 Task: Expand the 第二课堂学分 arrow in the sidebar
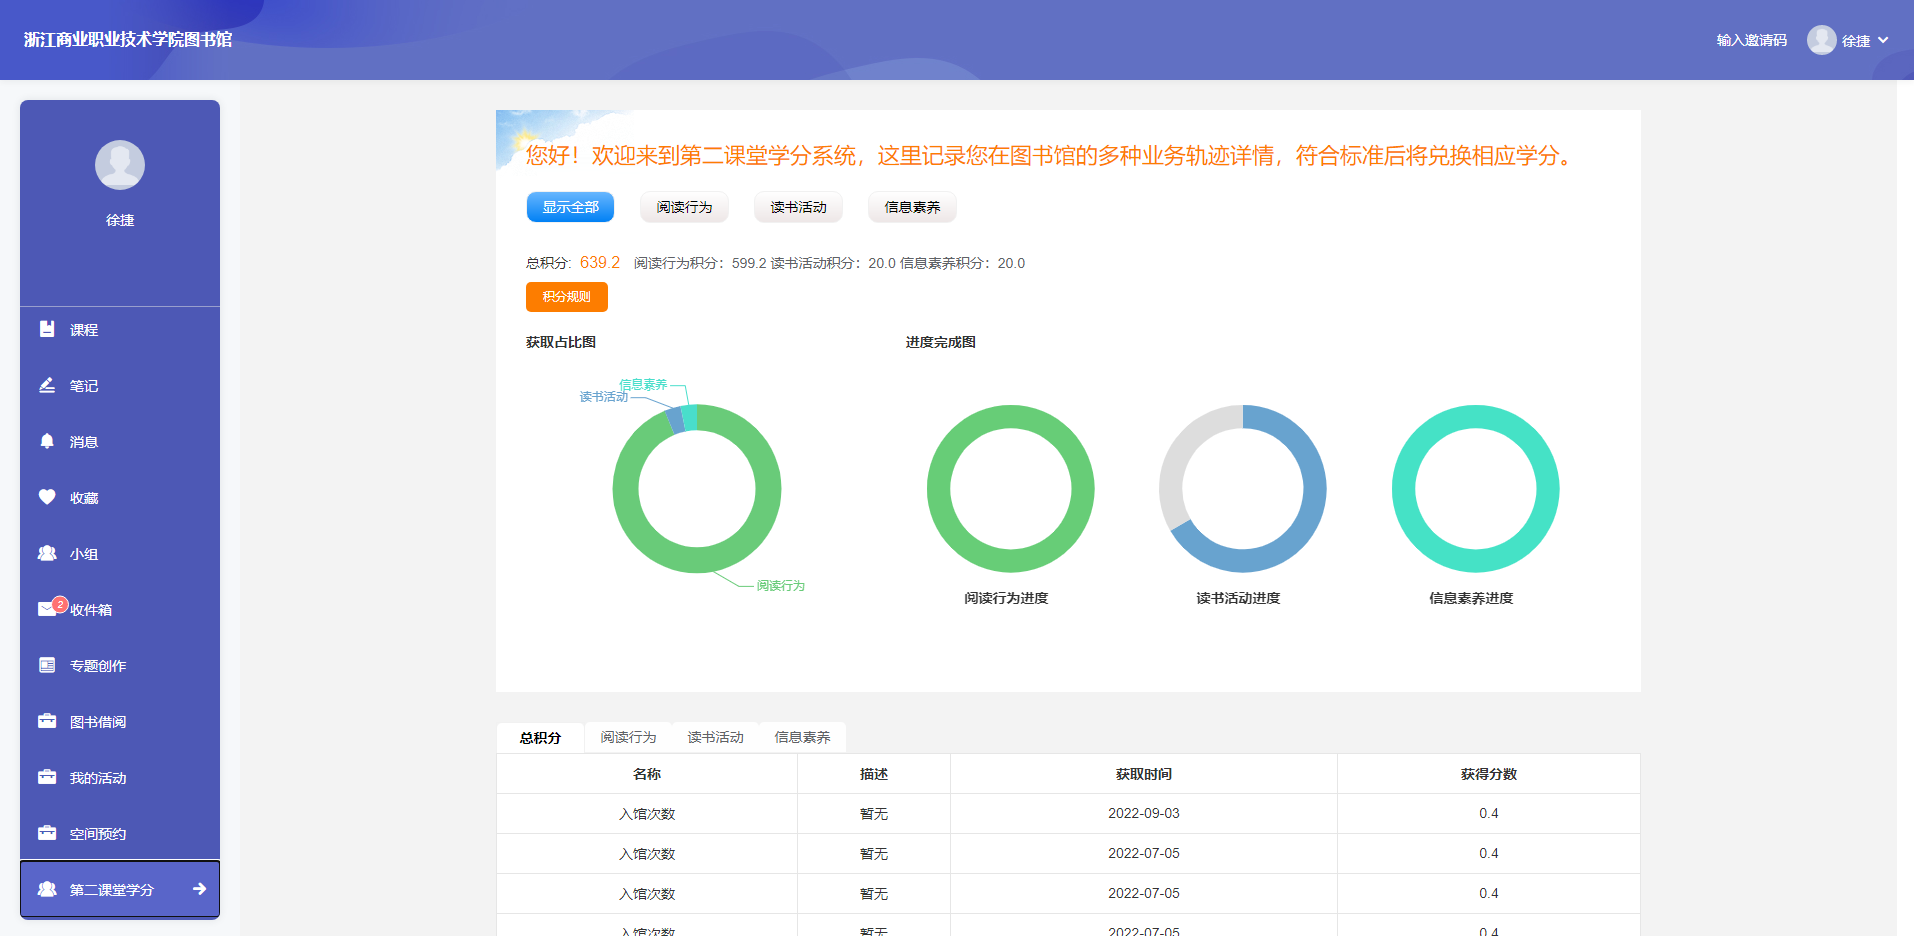point(198,889)
